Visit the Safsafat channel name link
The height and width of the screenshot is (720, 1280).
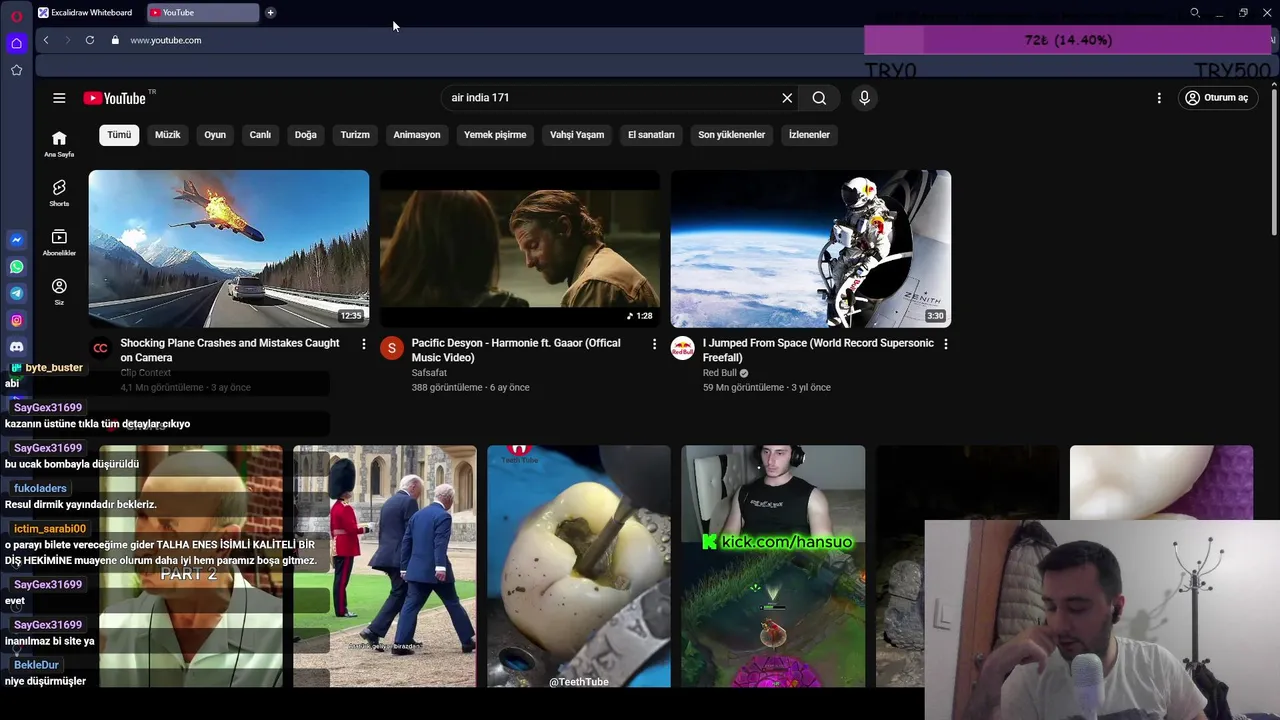429,373
